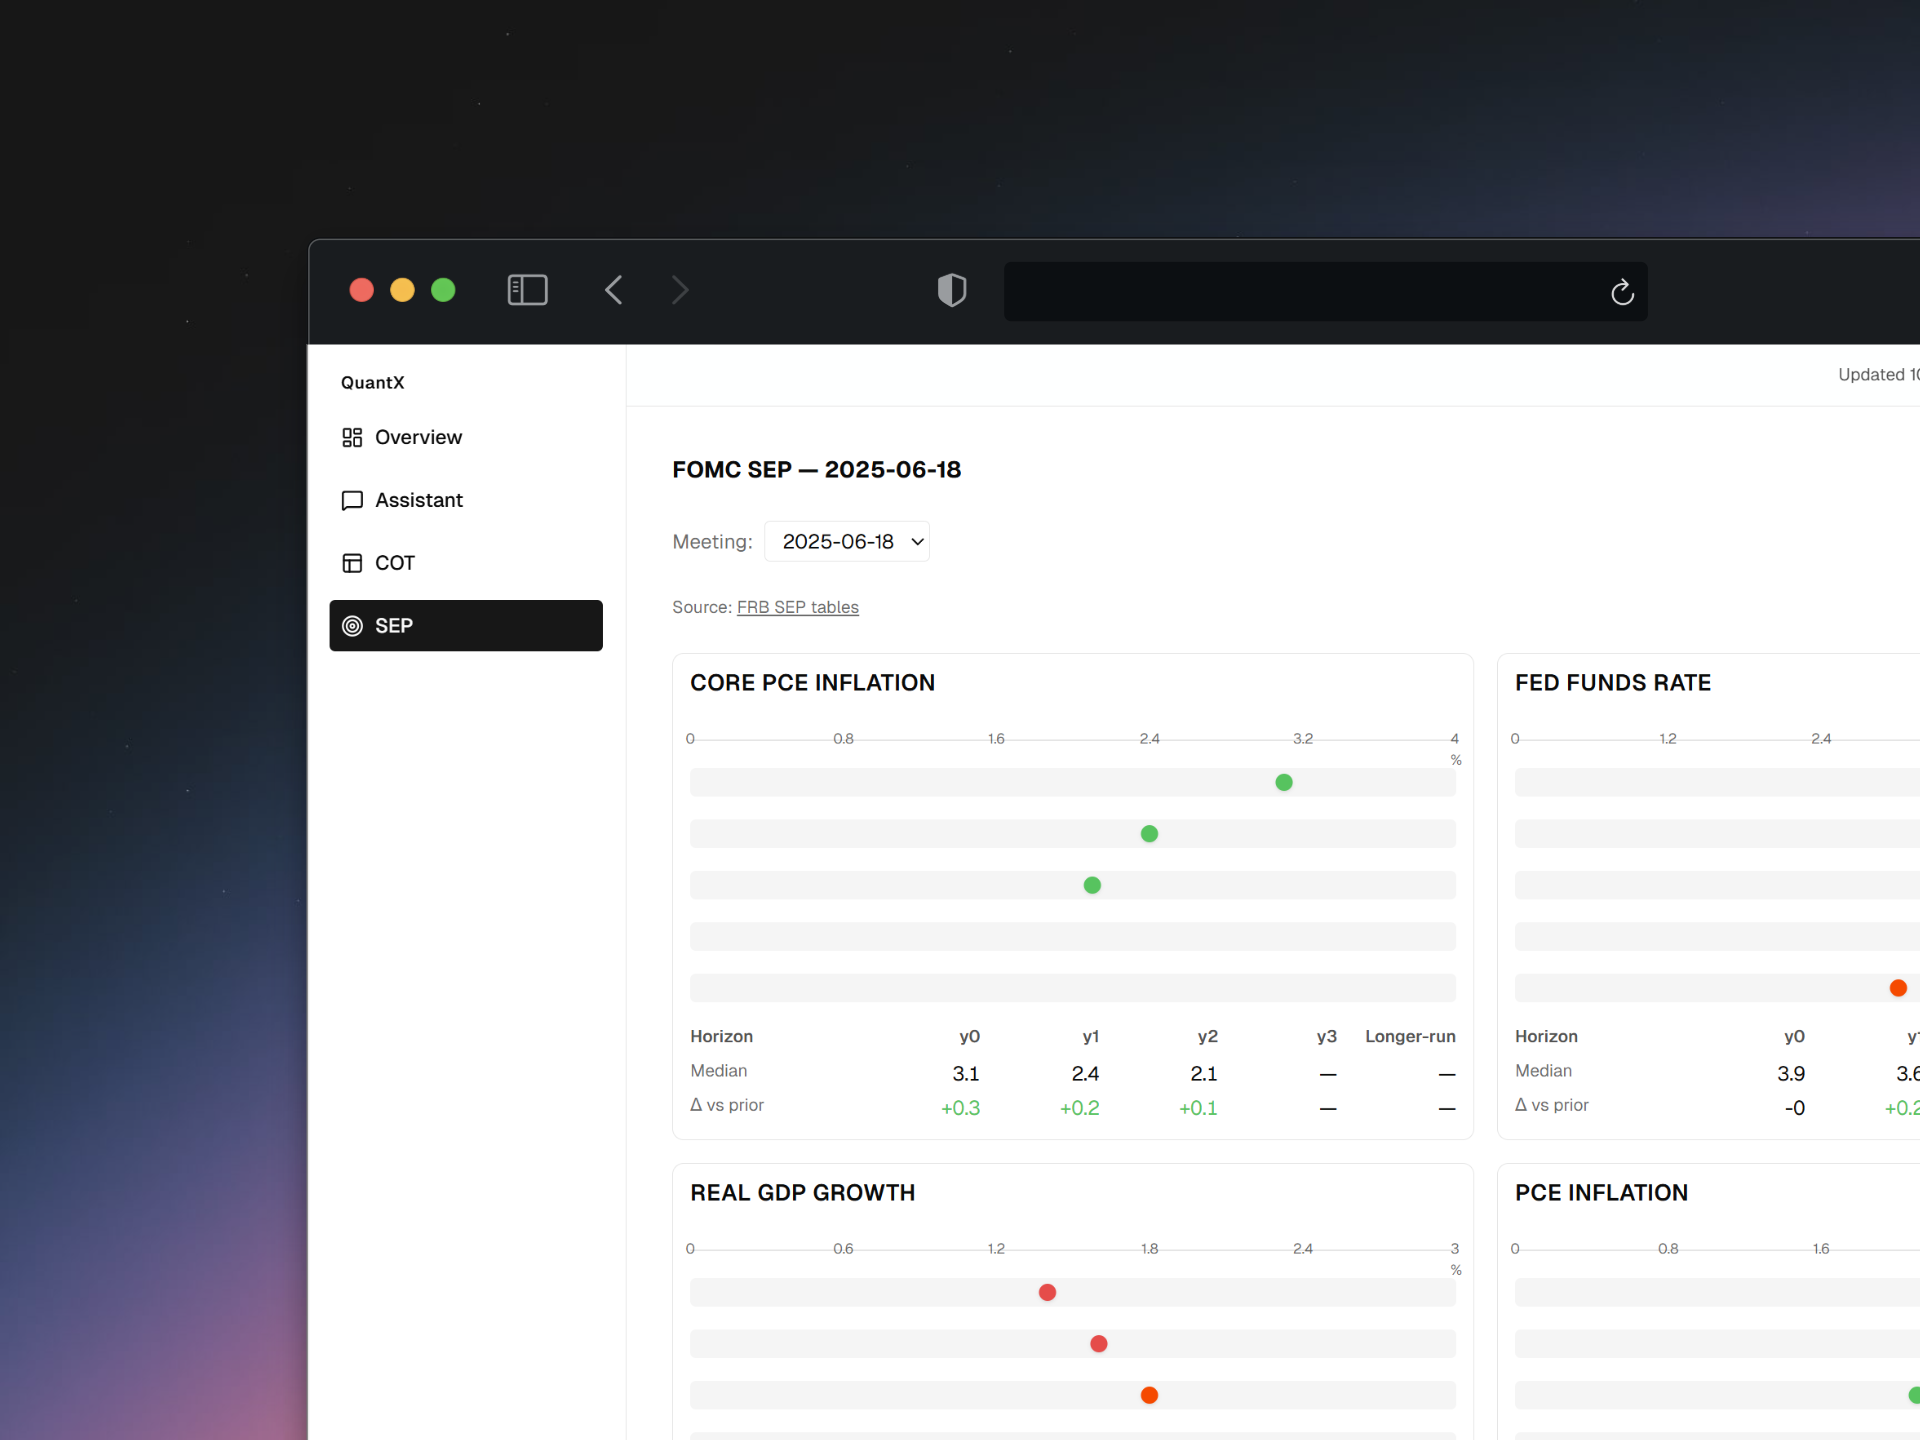This screenshot has width=1920, height=1440.
Task: Click the green y0 Core PCE dot
Action: (1284, 782)
